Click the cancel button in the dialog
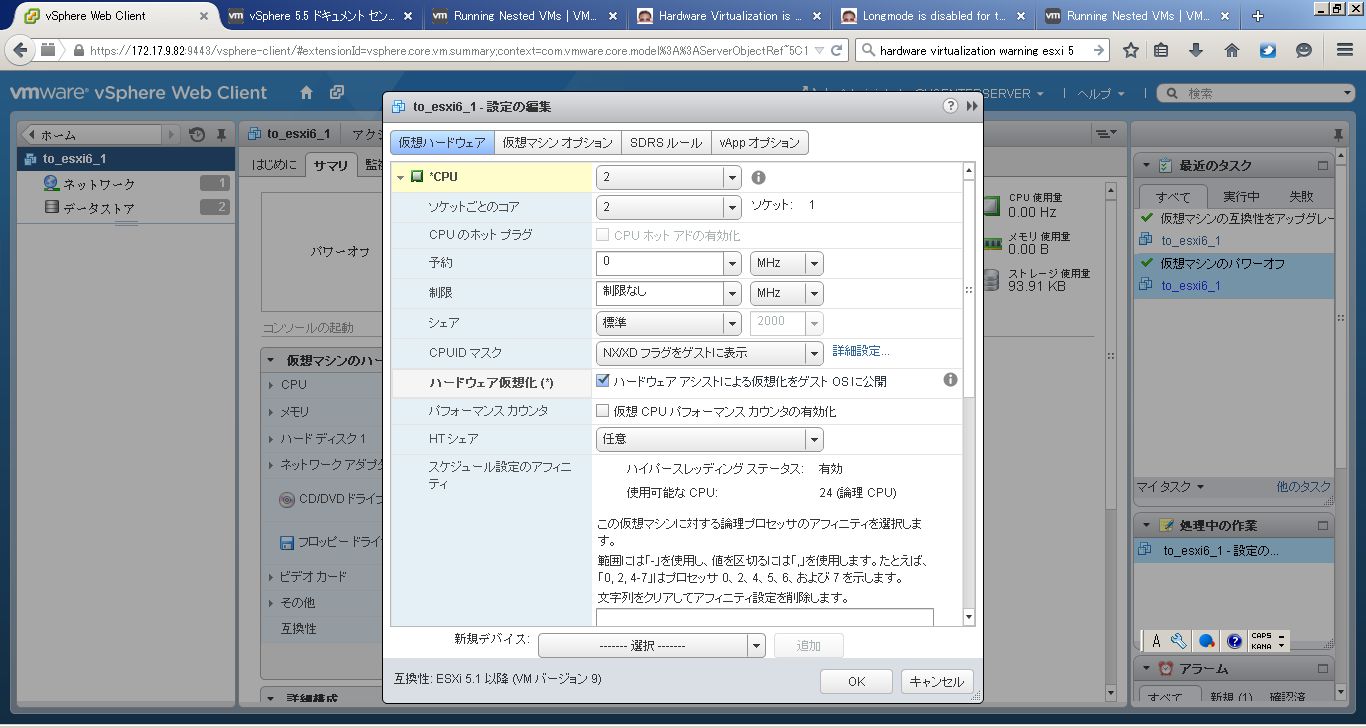Screen dimensions: 1366x728 pyautogui.click(x=937, y=681)
